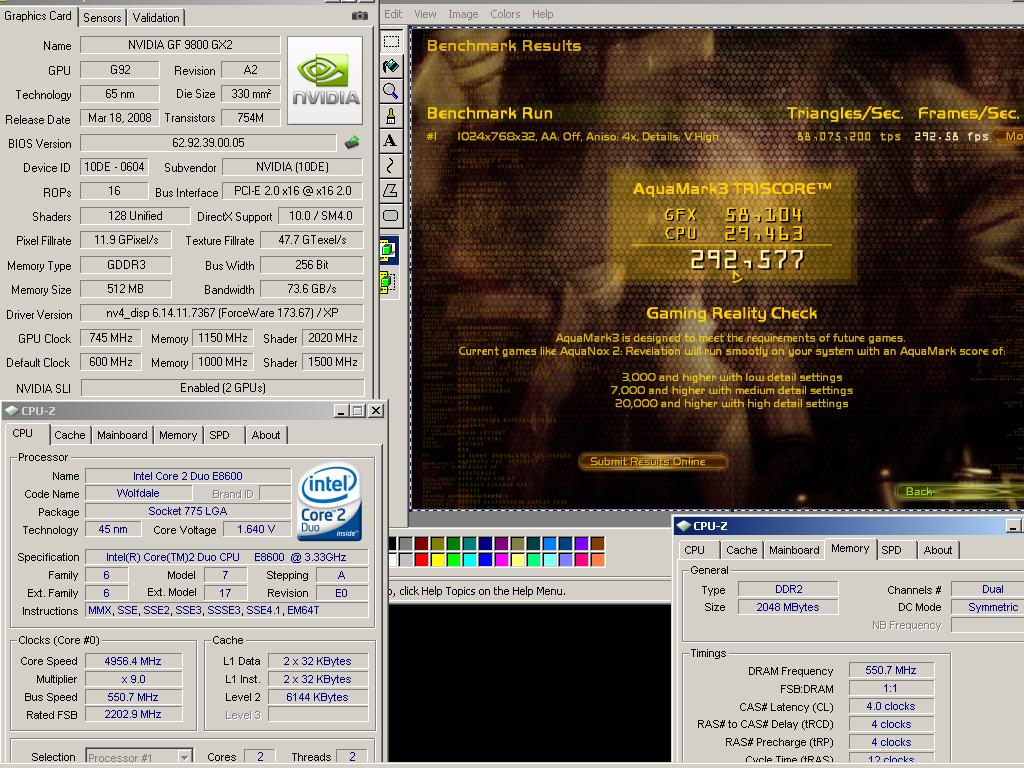Click Device ID value 10DE - 0604

coord(114,167)
